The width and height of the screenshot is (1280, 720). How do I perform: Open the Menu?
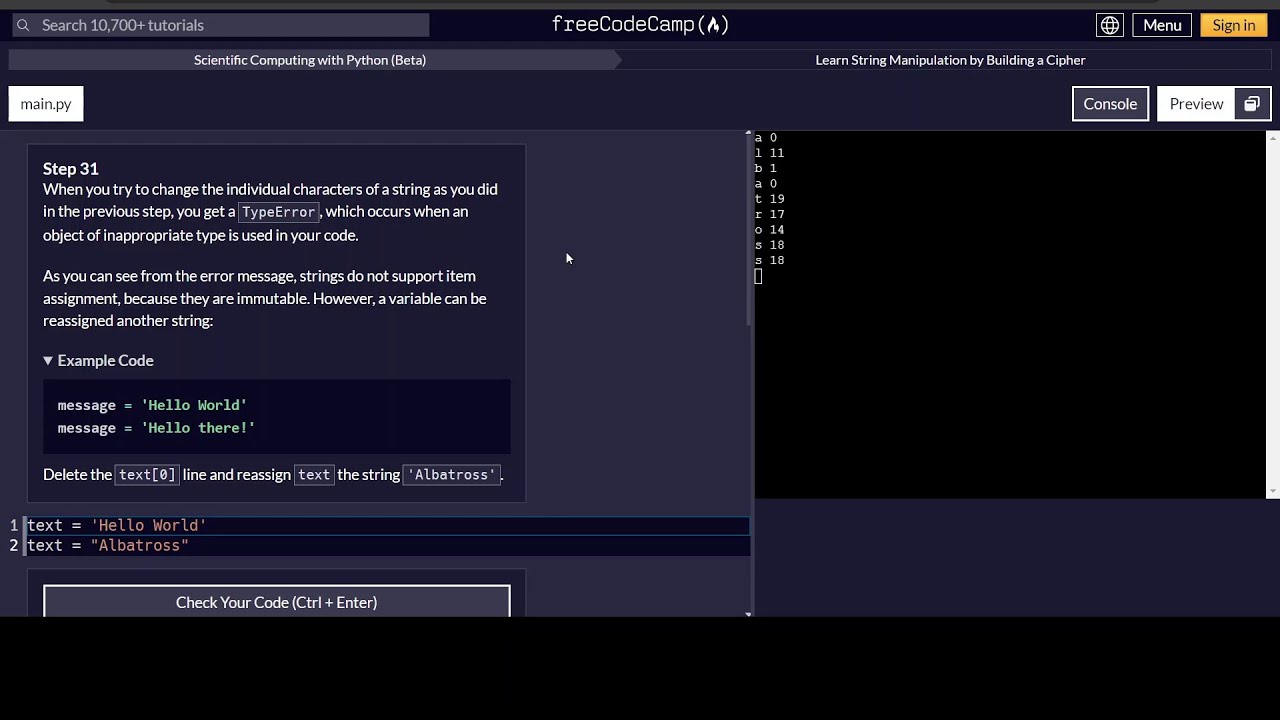coord(1162,25)
